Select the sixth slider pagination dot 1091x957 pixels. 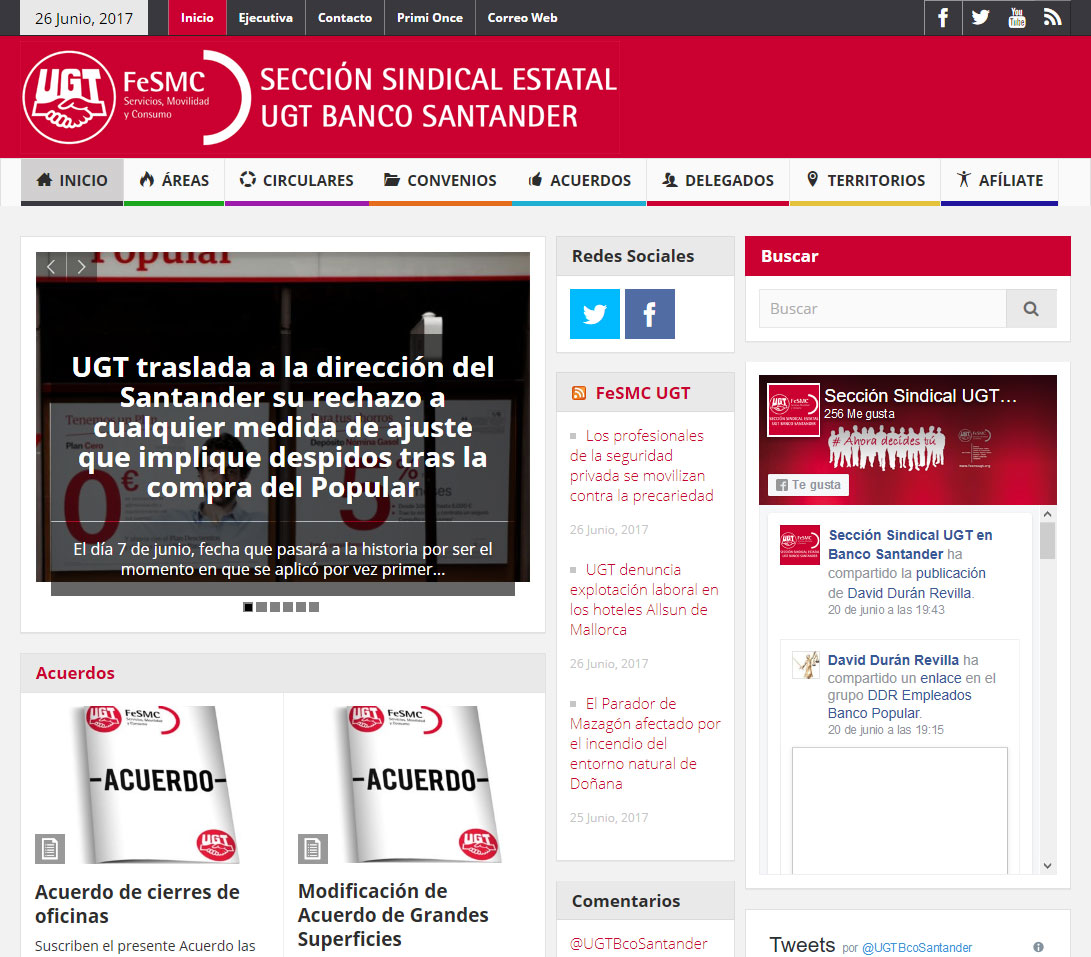(314, 607)
